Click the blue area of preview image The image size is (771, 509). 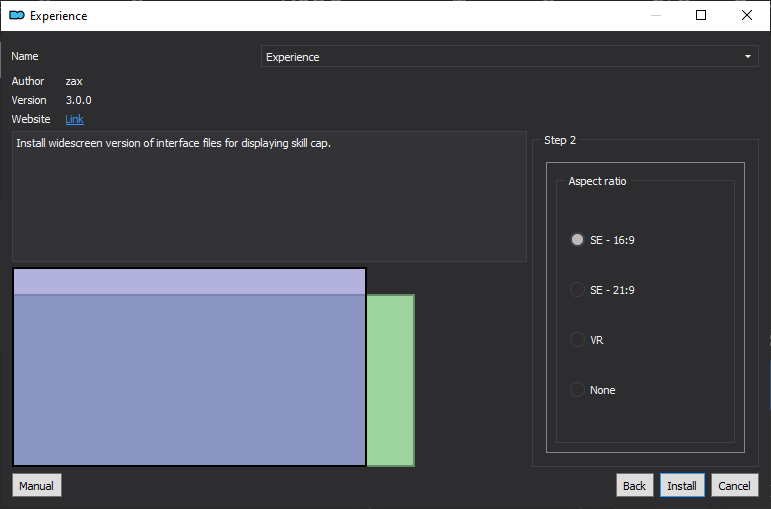coord(189,380)
